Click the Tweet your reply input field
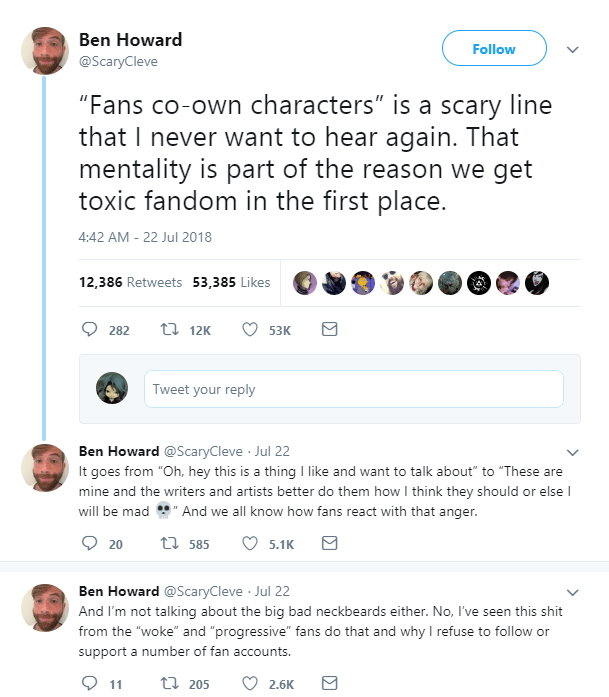This screenshot has height=697, width=609. click(x=354, y=389)
